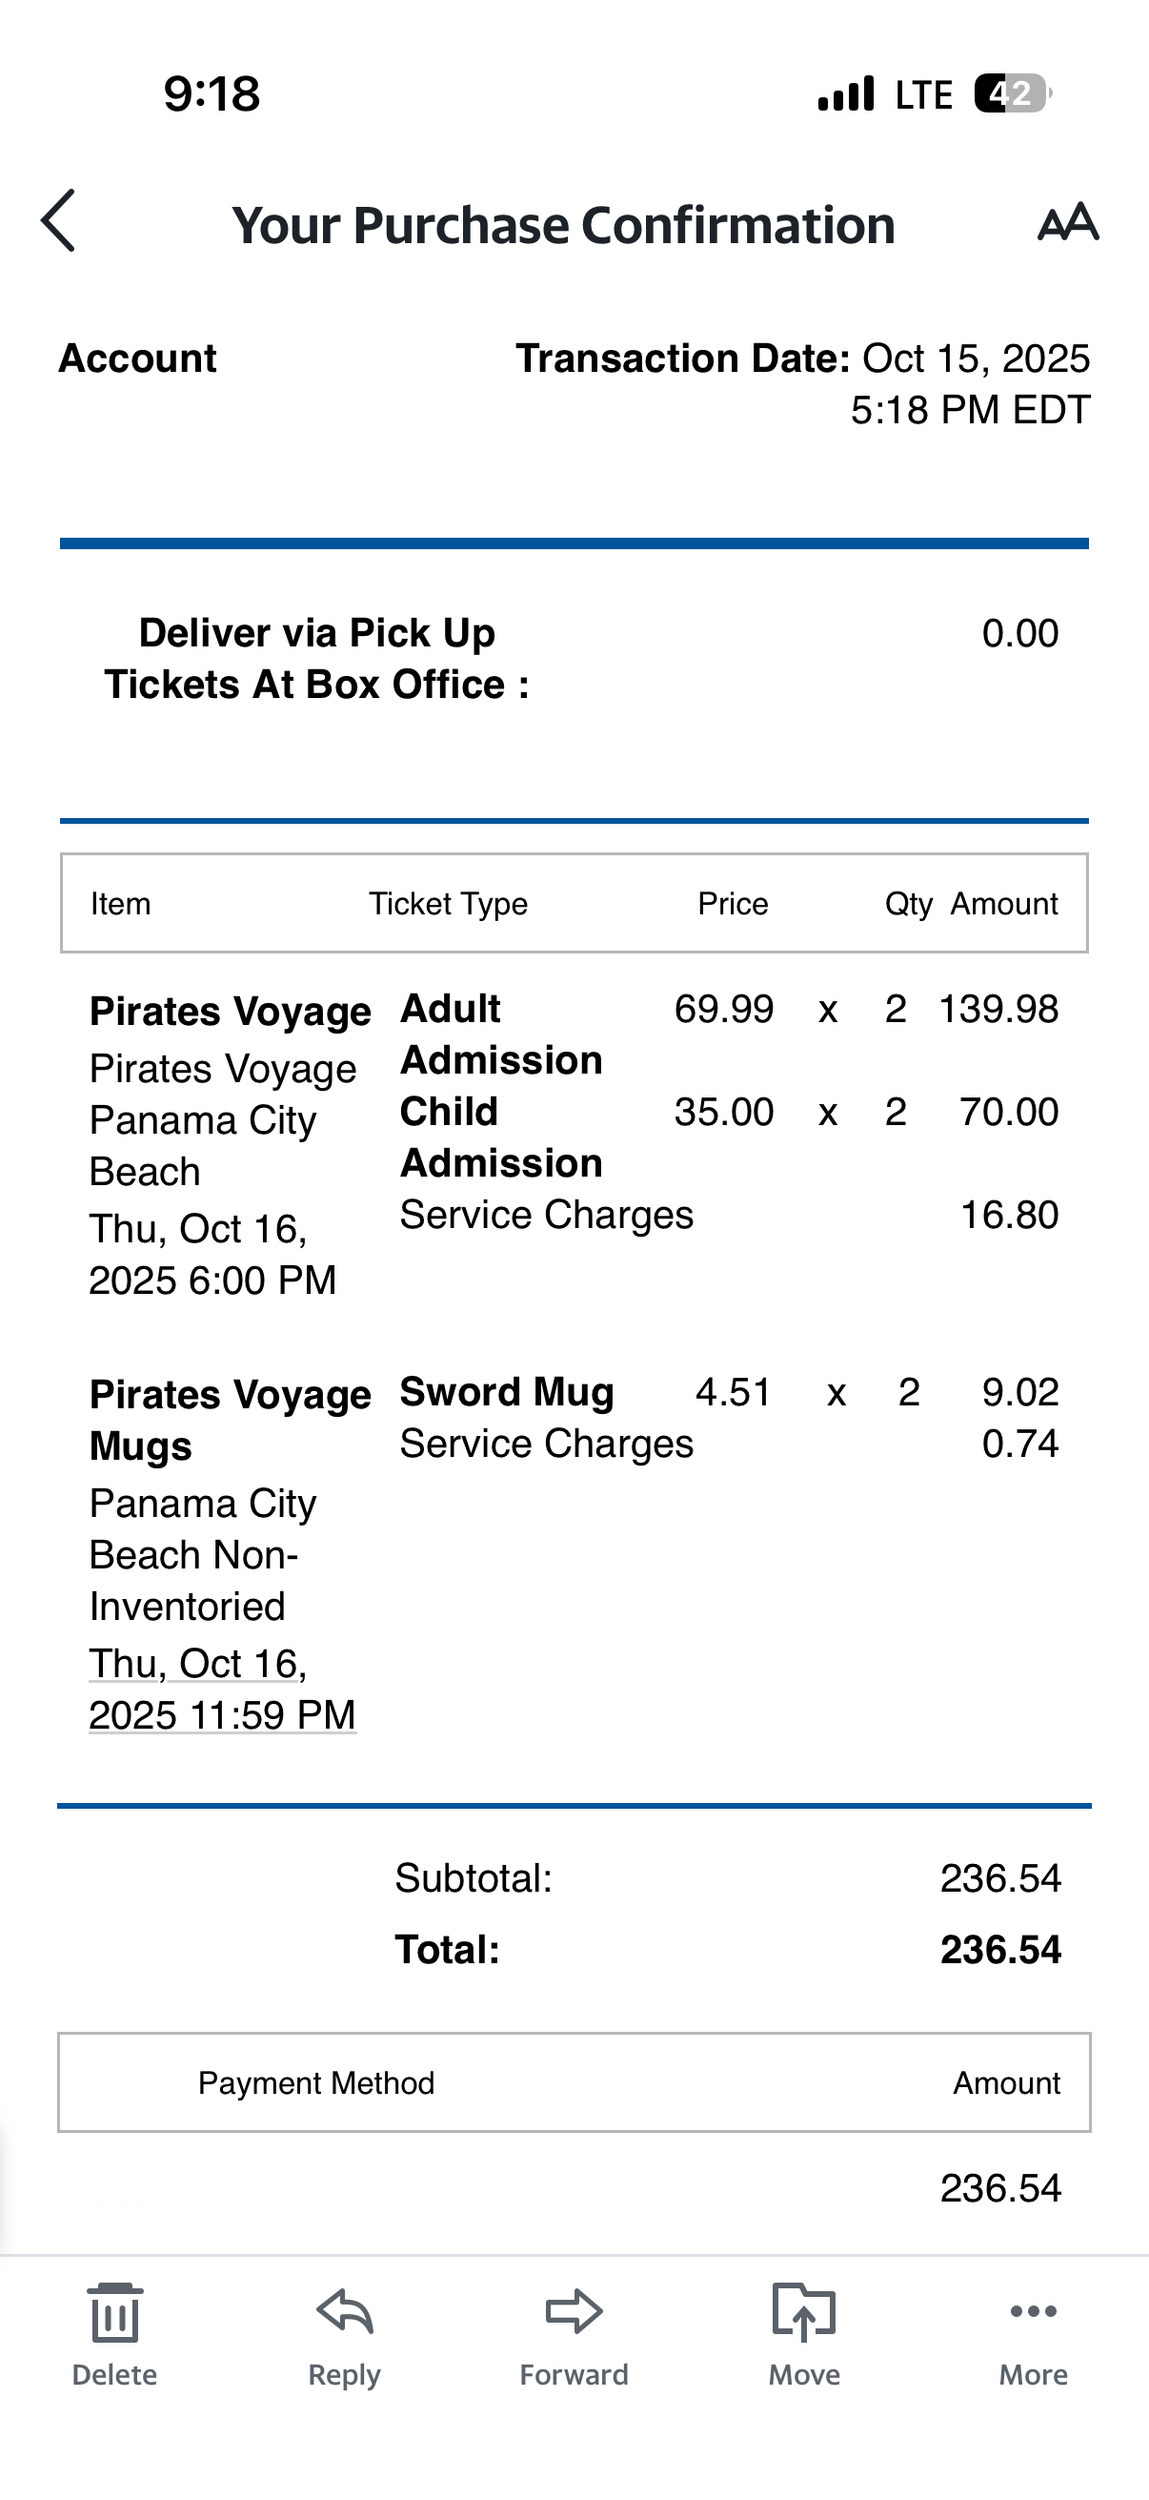Image resolution: width=1149 pixels, height=2500 pixels.
Task: Tap the 9:18 clock in status bar
Action: pyautogui.click(x=212, y=94)
